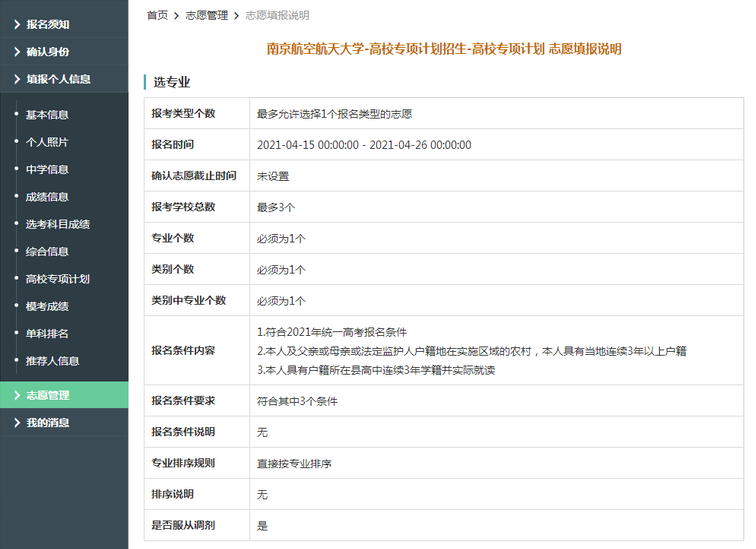The image size is (756, 549).
Task: Open 单科排名 in sidebar
Action: pos(47,334)
